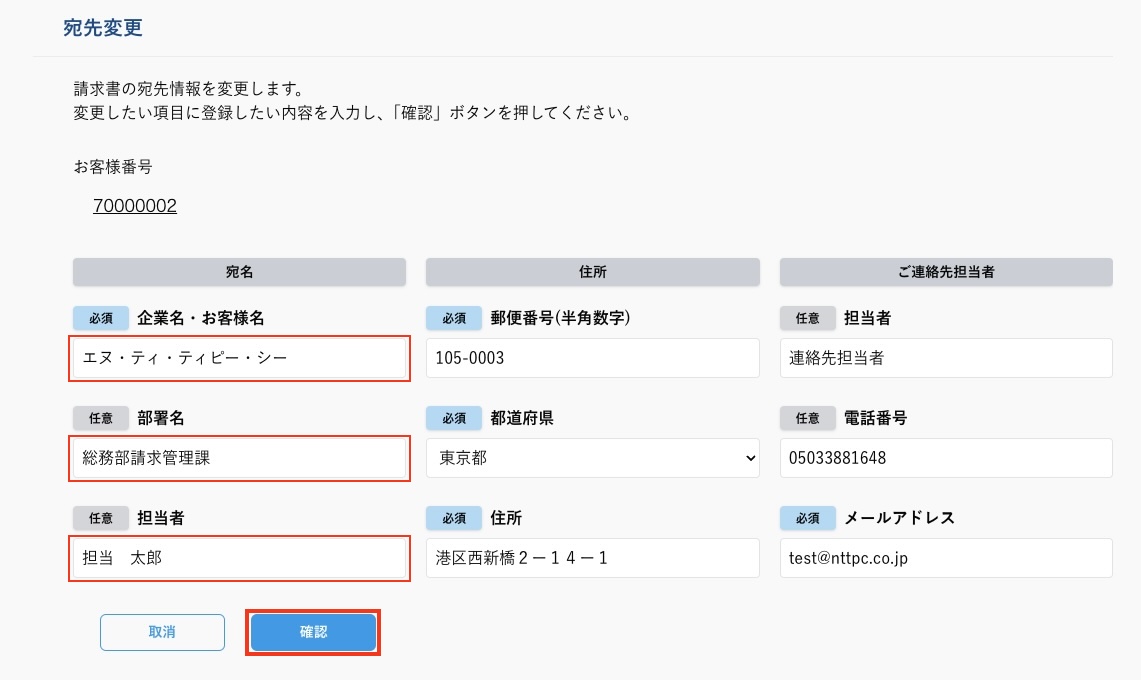Click the 住所 address input field
Viewport: 1141px width, 680px height.
point(592,558)
